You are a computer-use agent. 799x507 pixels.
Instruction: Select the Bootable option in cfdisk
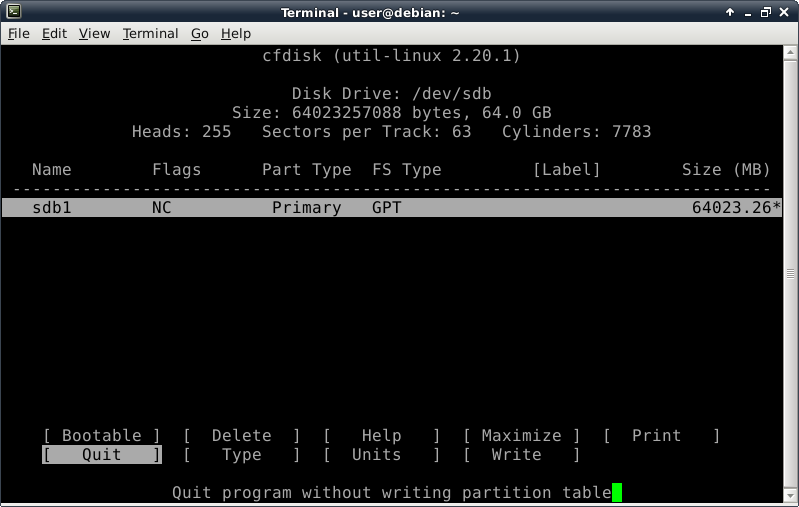pyautogui.click(x=101, y=436)
